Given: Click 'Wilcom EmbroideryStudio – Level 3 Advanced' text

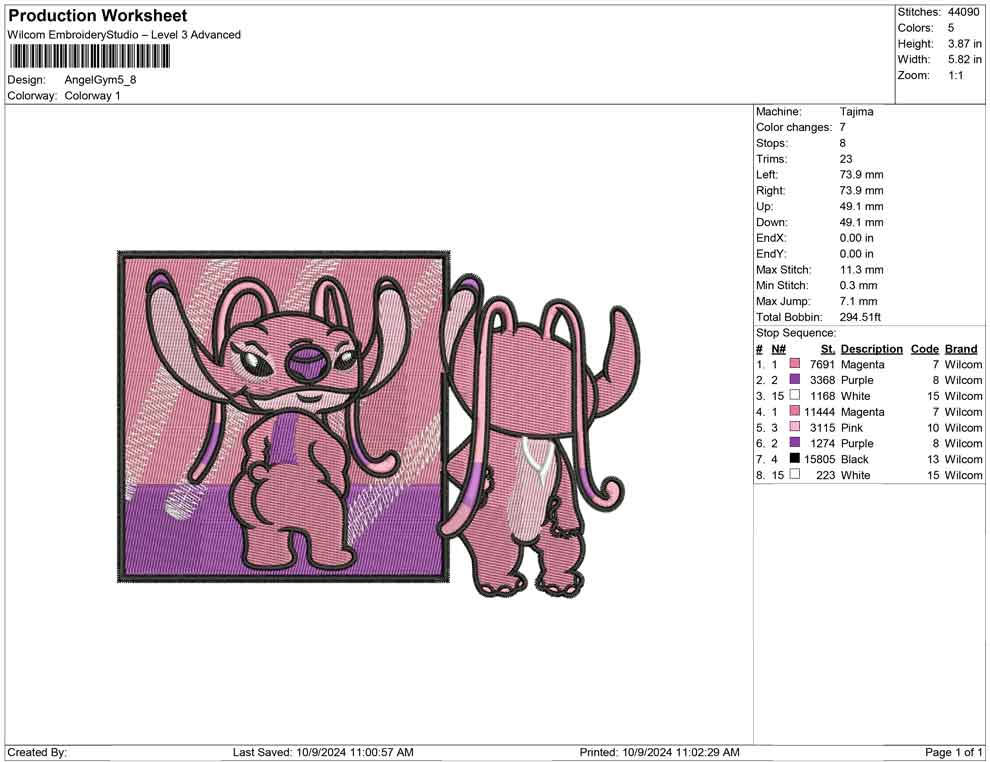Looking at the screenshot, I should (124, 35).
